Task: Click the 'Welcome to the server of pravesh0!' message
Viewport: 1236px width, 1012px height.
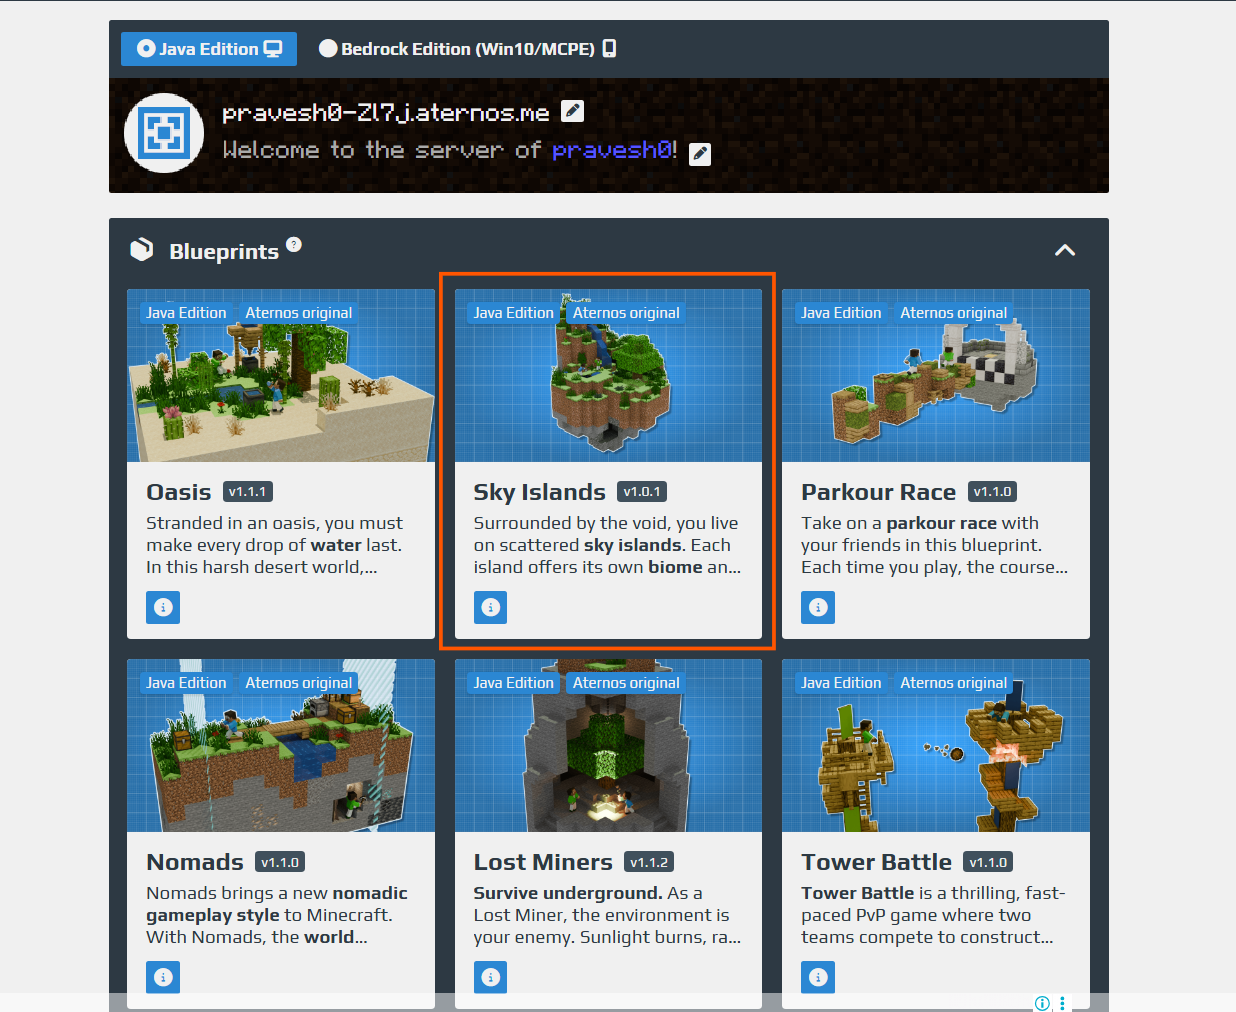Action: (450, 150)
